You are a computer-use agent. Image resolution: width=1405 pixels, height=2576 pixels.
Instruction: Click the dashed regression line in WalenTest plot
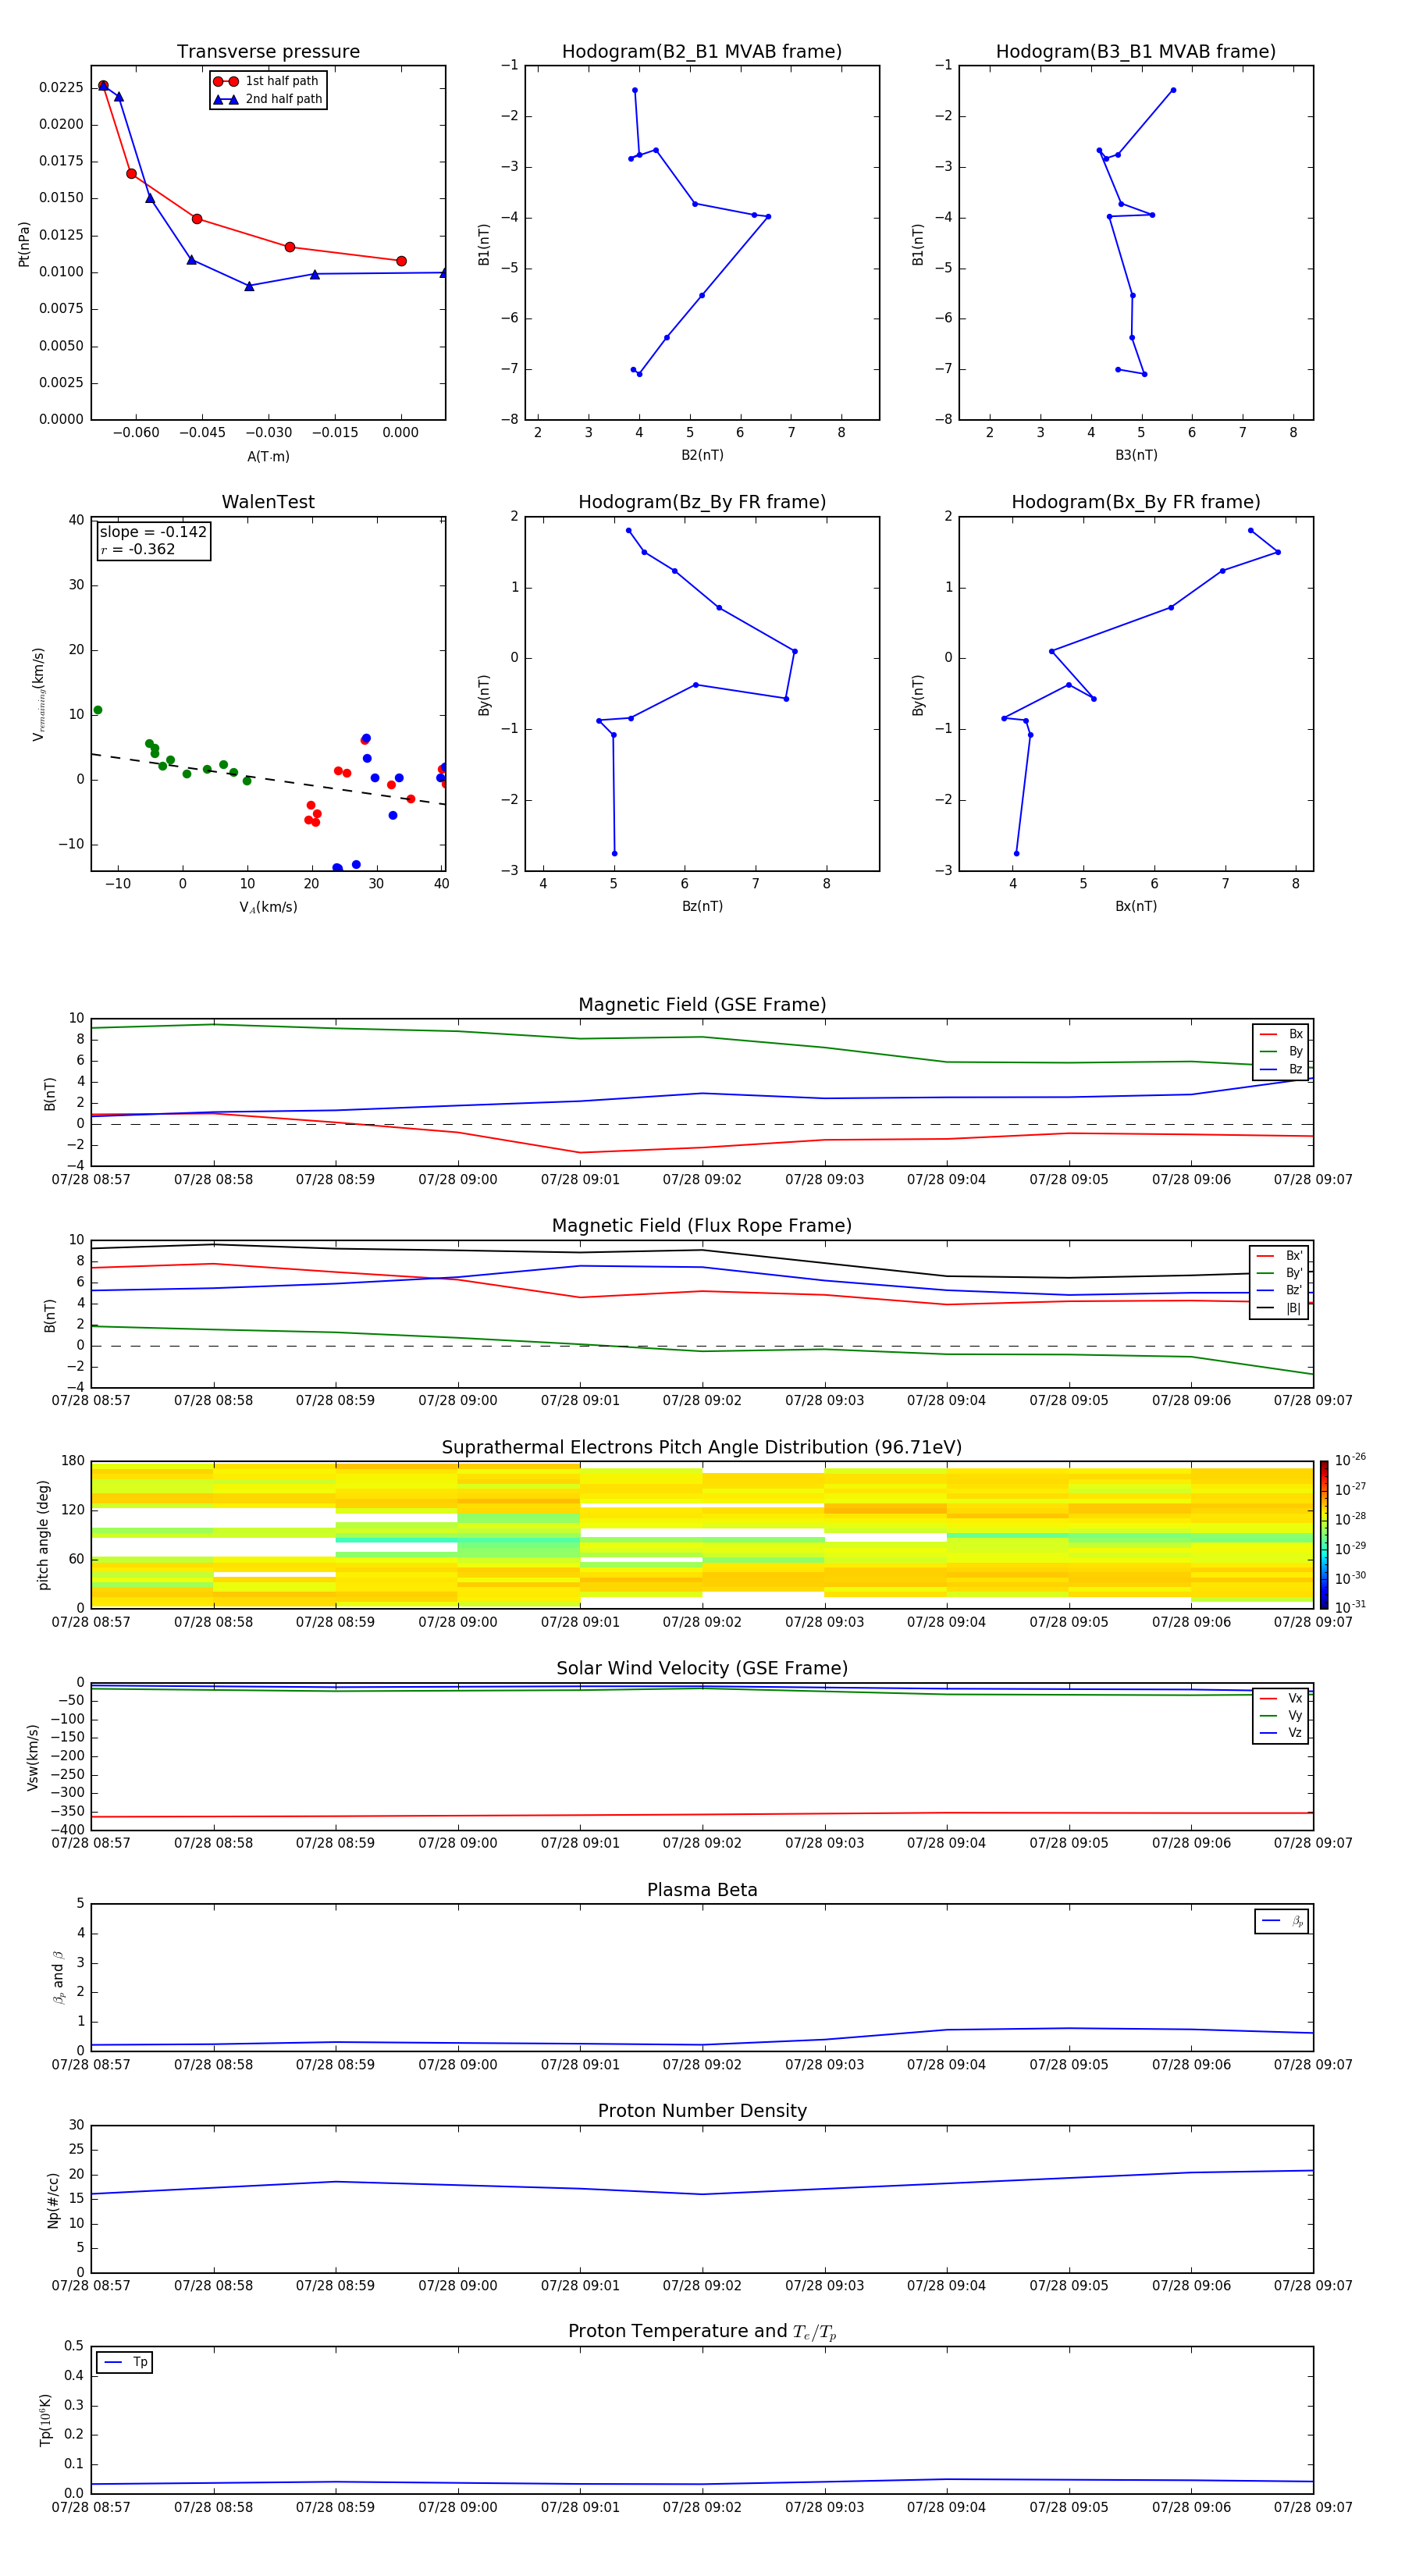[x=268, y=779]
